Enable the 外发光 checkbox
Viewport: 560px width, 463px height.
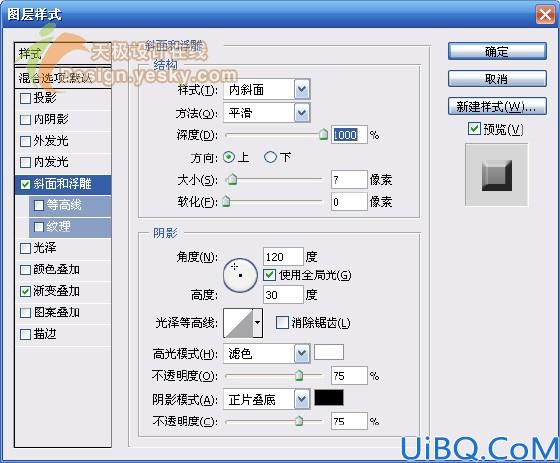click(25, 141)
